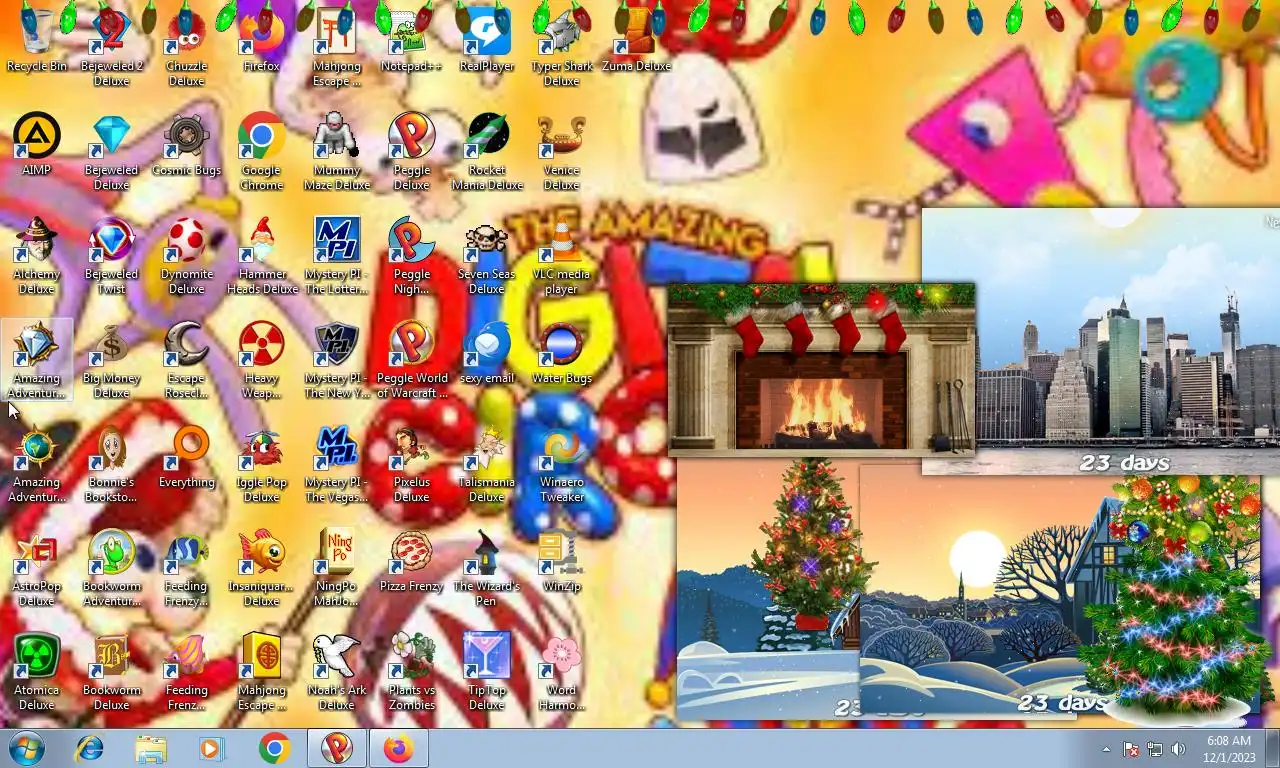Select the Venice Deluxe desktop icon
This screenshot has width=1280, height=768.
click(562, 152)
